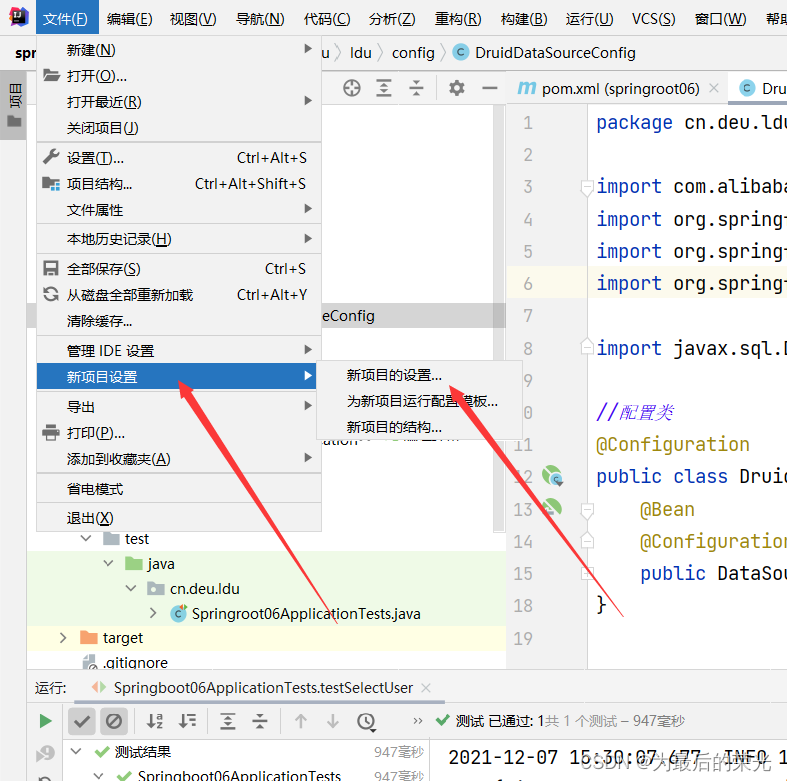
Task: Click the Springboot06ApplicationTests.testSelectUser run tab
Action: (263, 688)
